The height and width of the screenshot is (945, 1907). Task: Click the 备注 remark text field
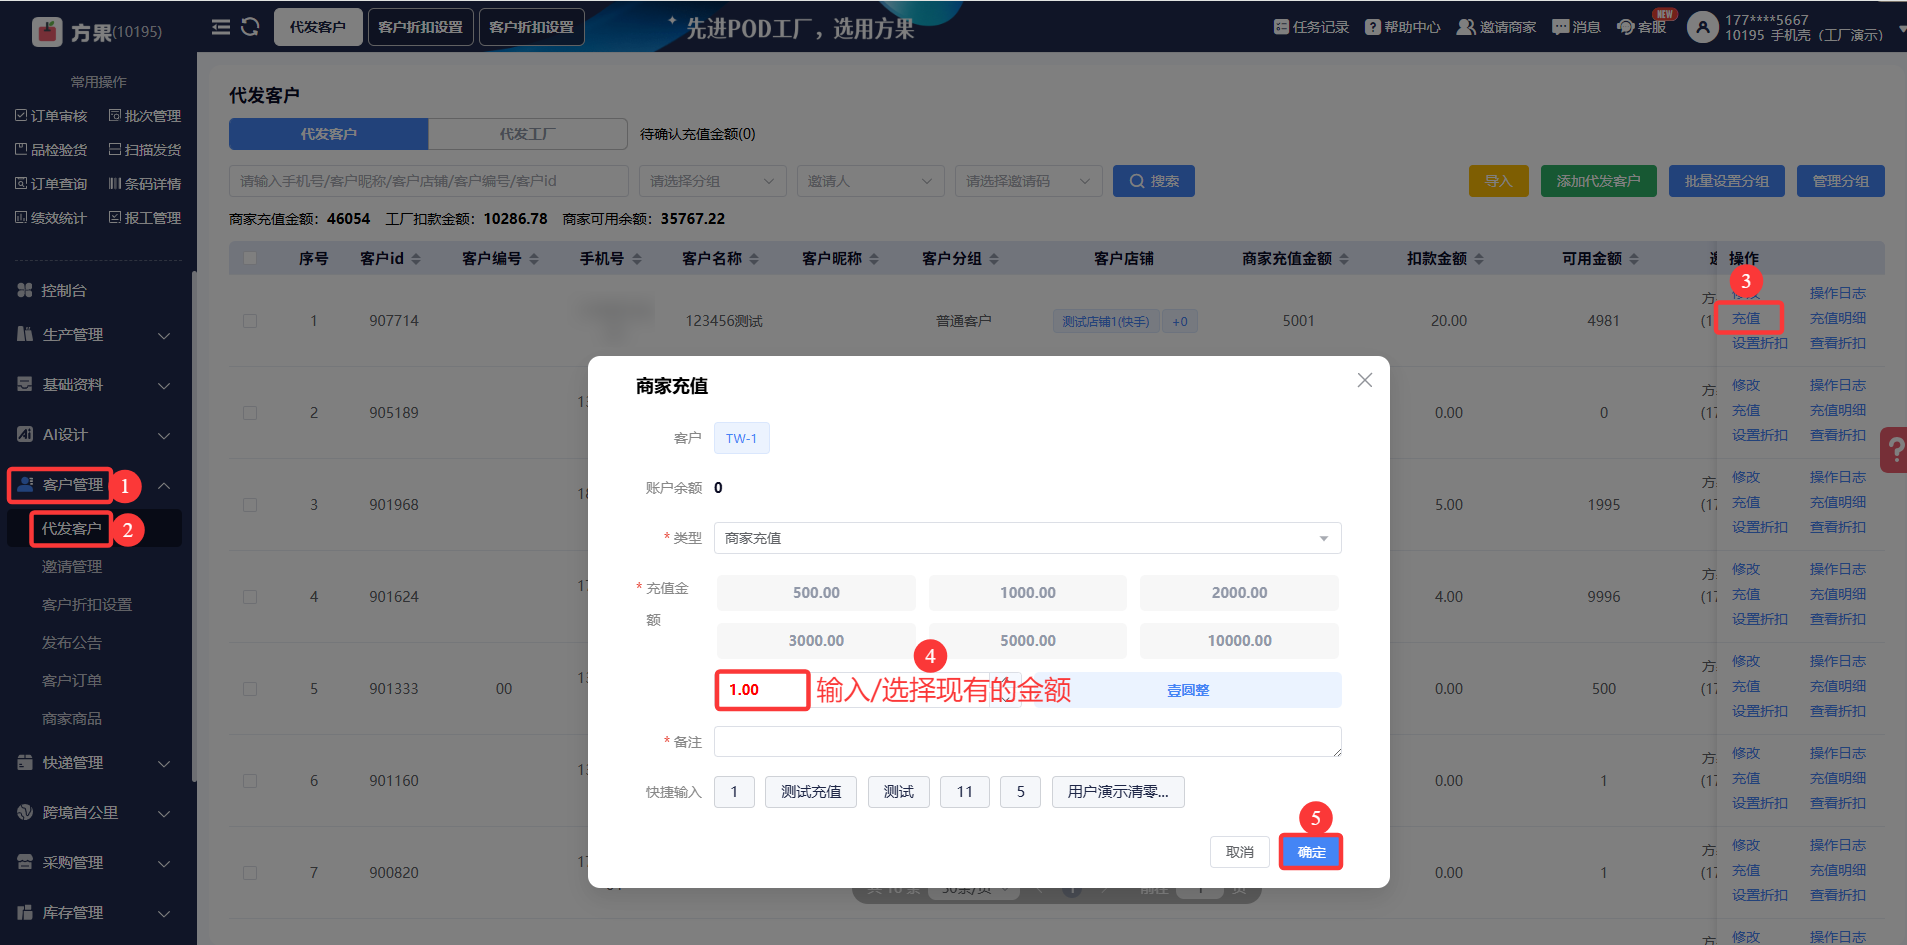(1027, 742)
